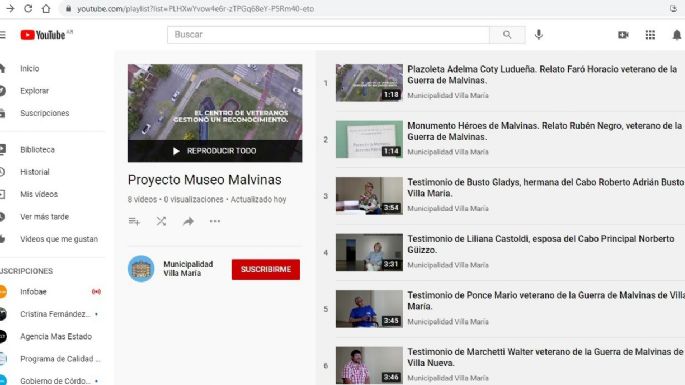Open the hamburger guide menu
The width and height of the screenshot is (685, 385).
[3, 35]
